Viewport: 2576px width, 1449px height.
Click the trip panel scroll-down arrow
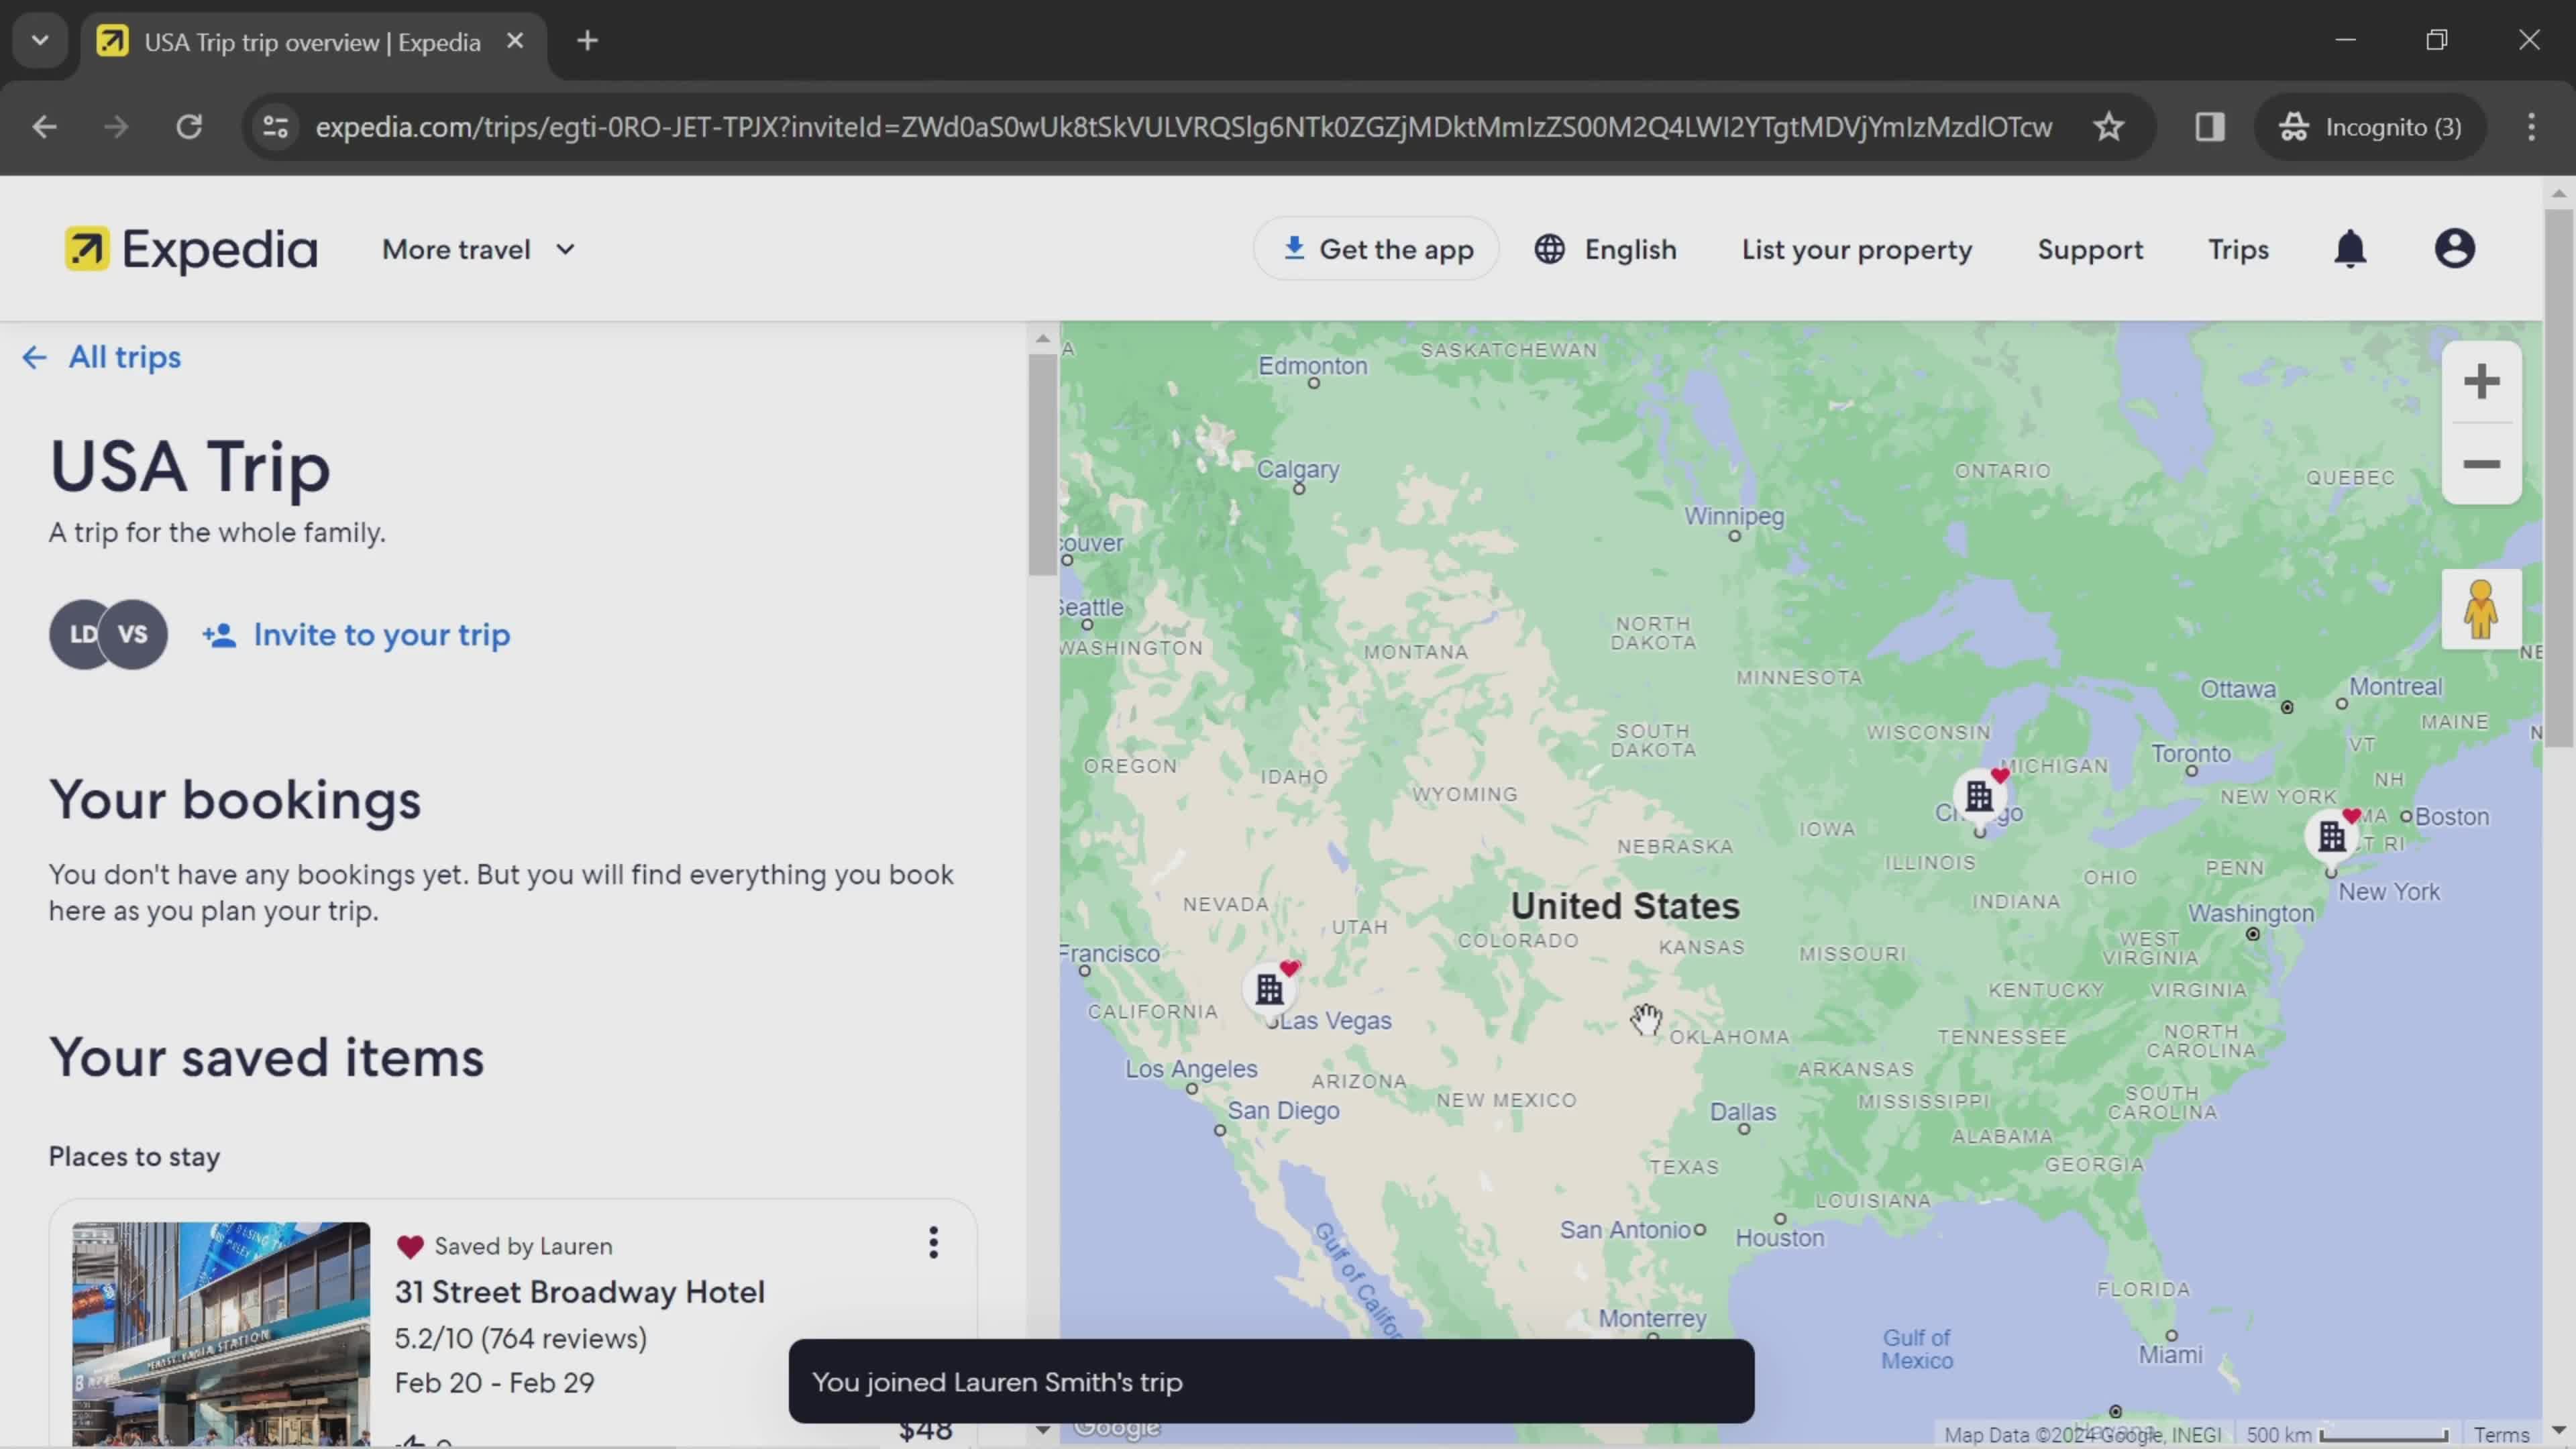[x=1042, y=1430]
